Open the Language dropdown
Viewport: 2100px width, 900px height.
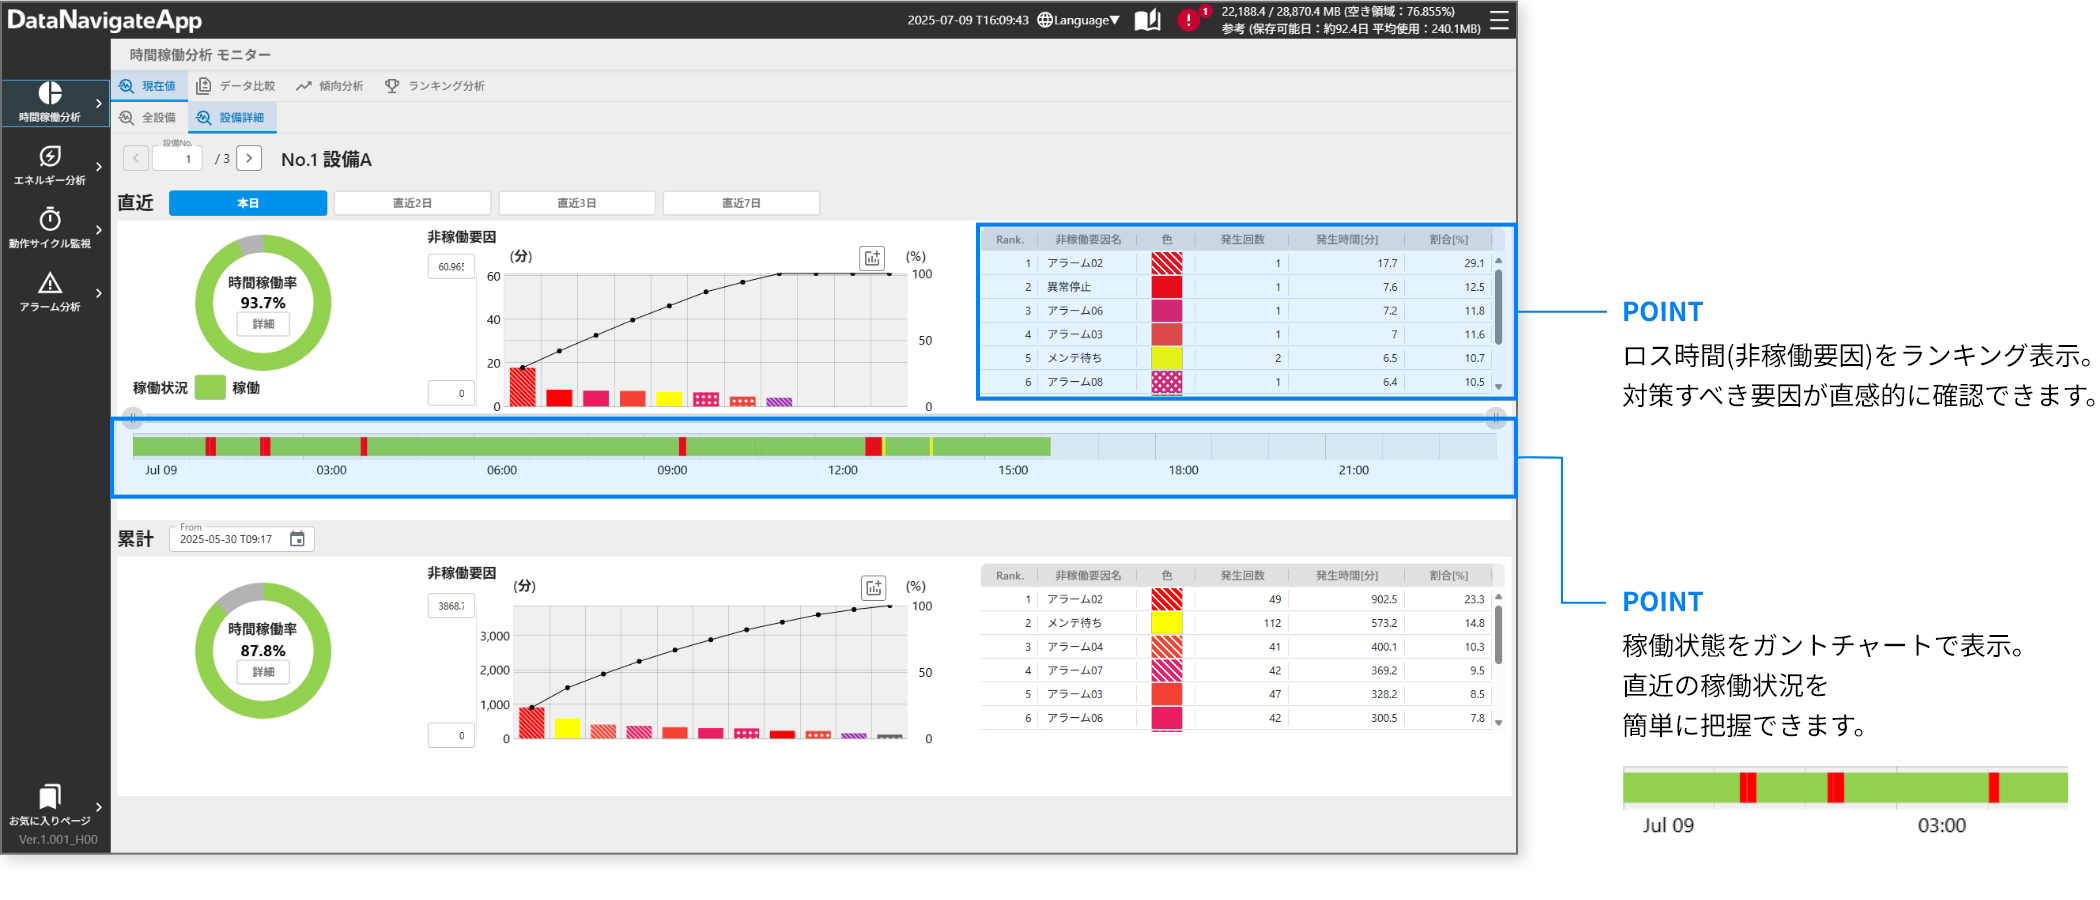(1079, 20)
